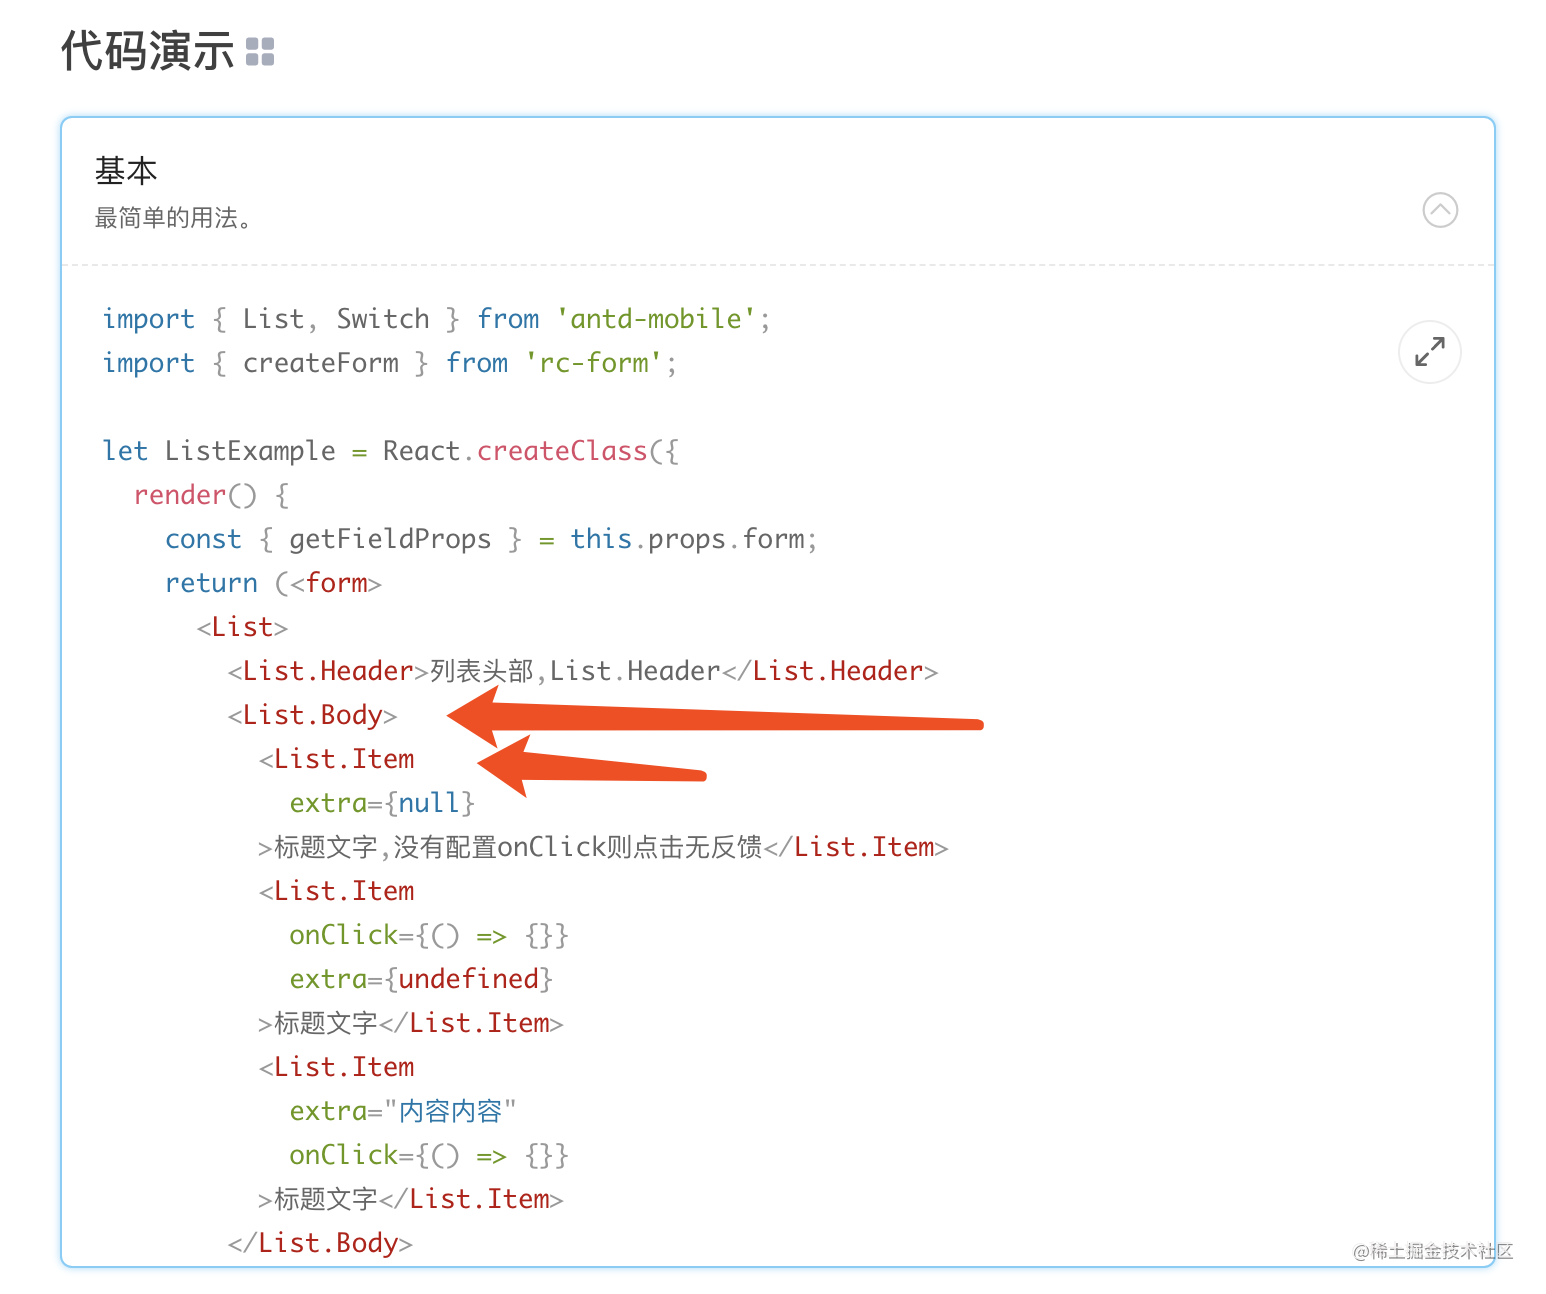This screenshot has height=1294, width=1546.
Task: Click the 代码演示 section heading
Action: (x=146, y=48)
